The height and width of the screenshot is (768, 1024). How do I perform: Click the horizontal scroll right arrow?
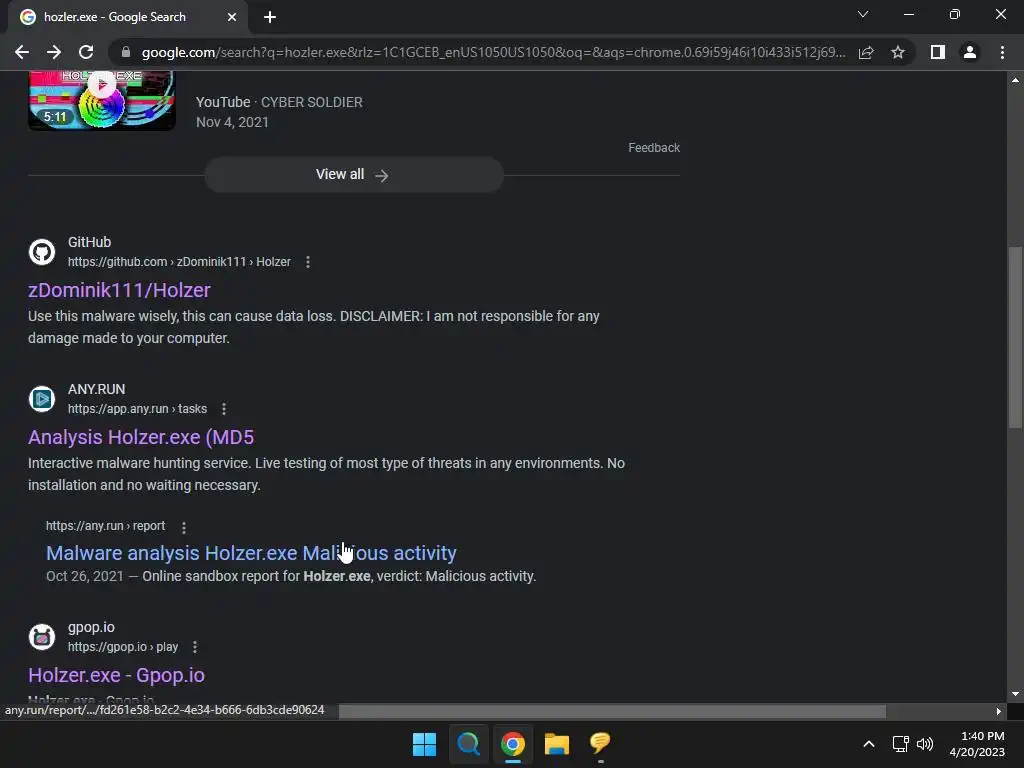click(x=999, y=711)
